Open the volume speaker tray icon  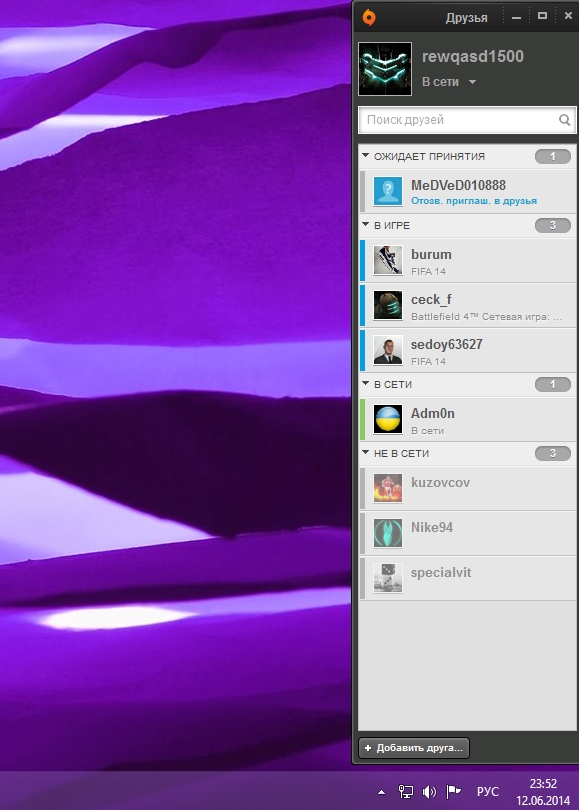(429, 791)
